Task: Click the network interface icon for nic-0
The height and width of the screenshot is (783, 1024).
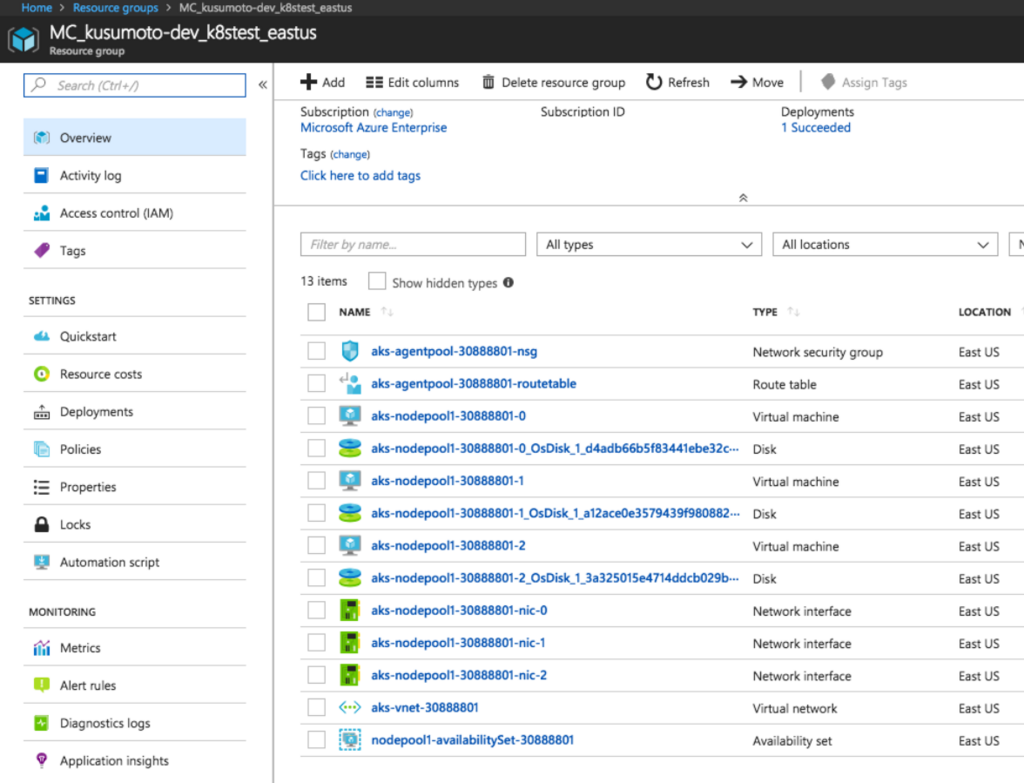Action: coord(350,610)
